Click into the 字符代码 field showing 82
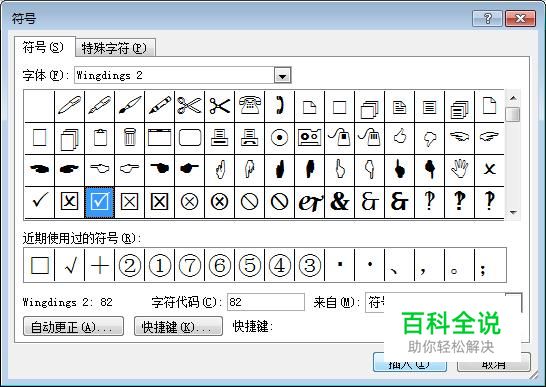 [265, 302]
